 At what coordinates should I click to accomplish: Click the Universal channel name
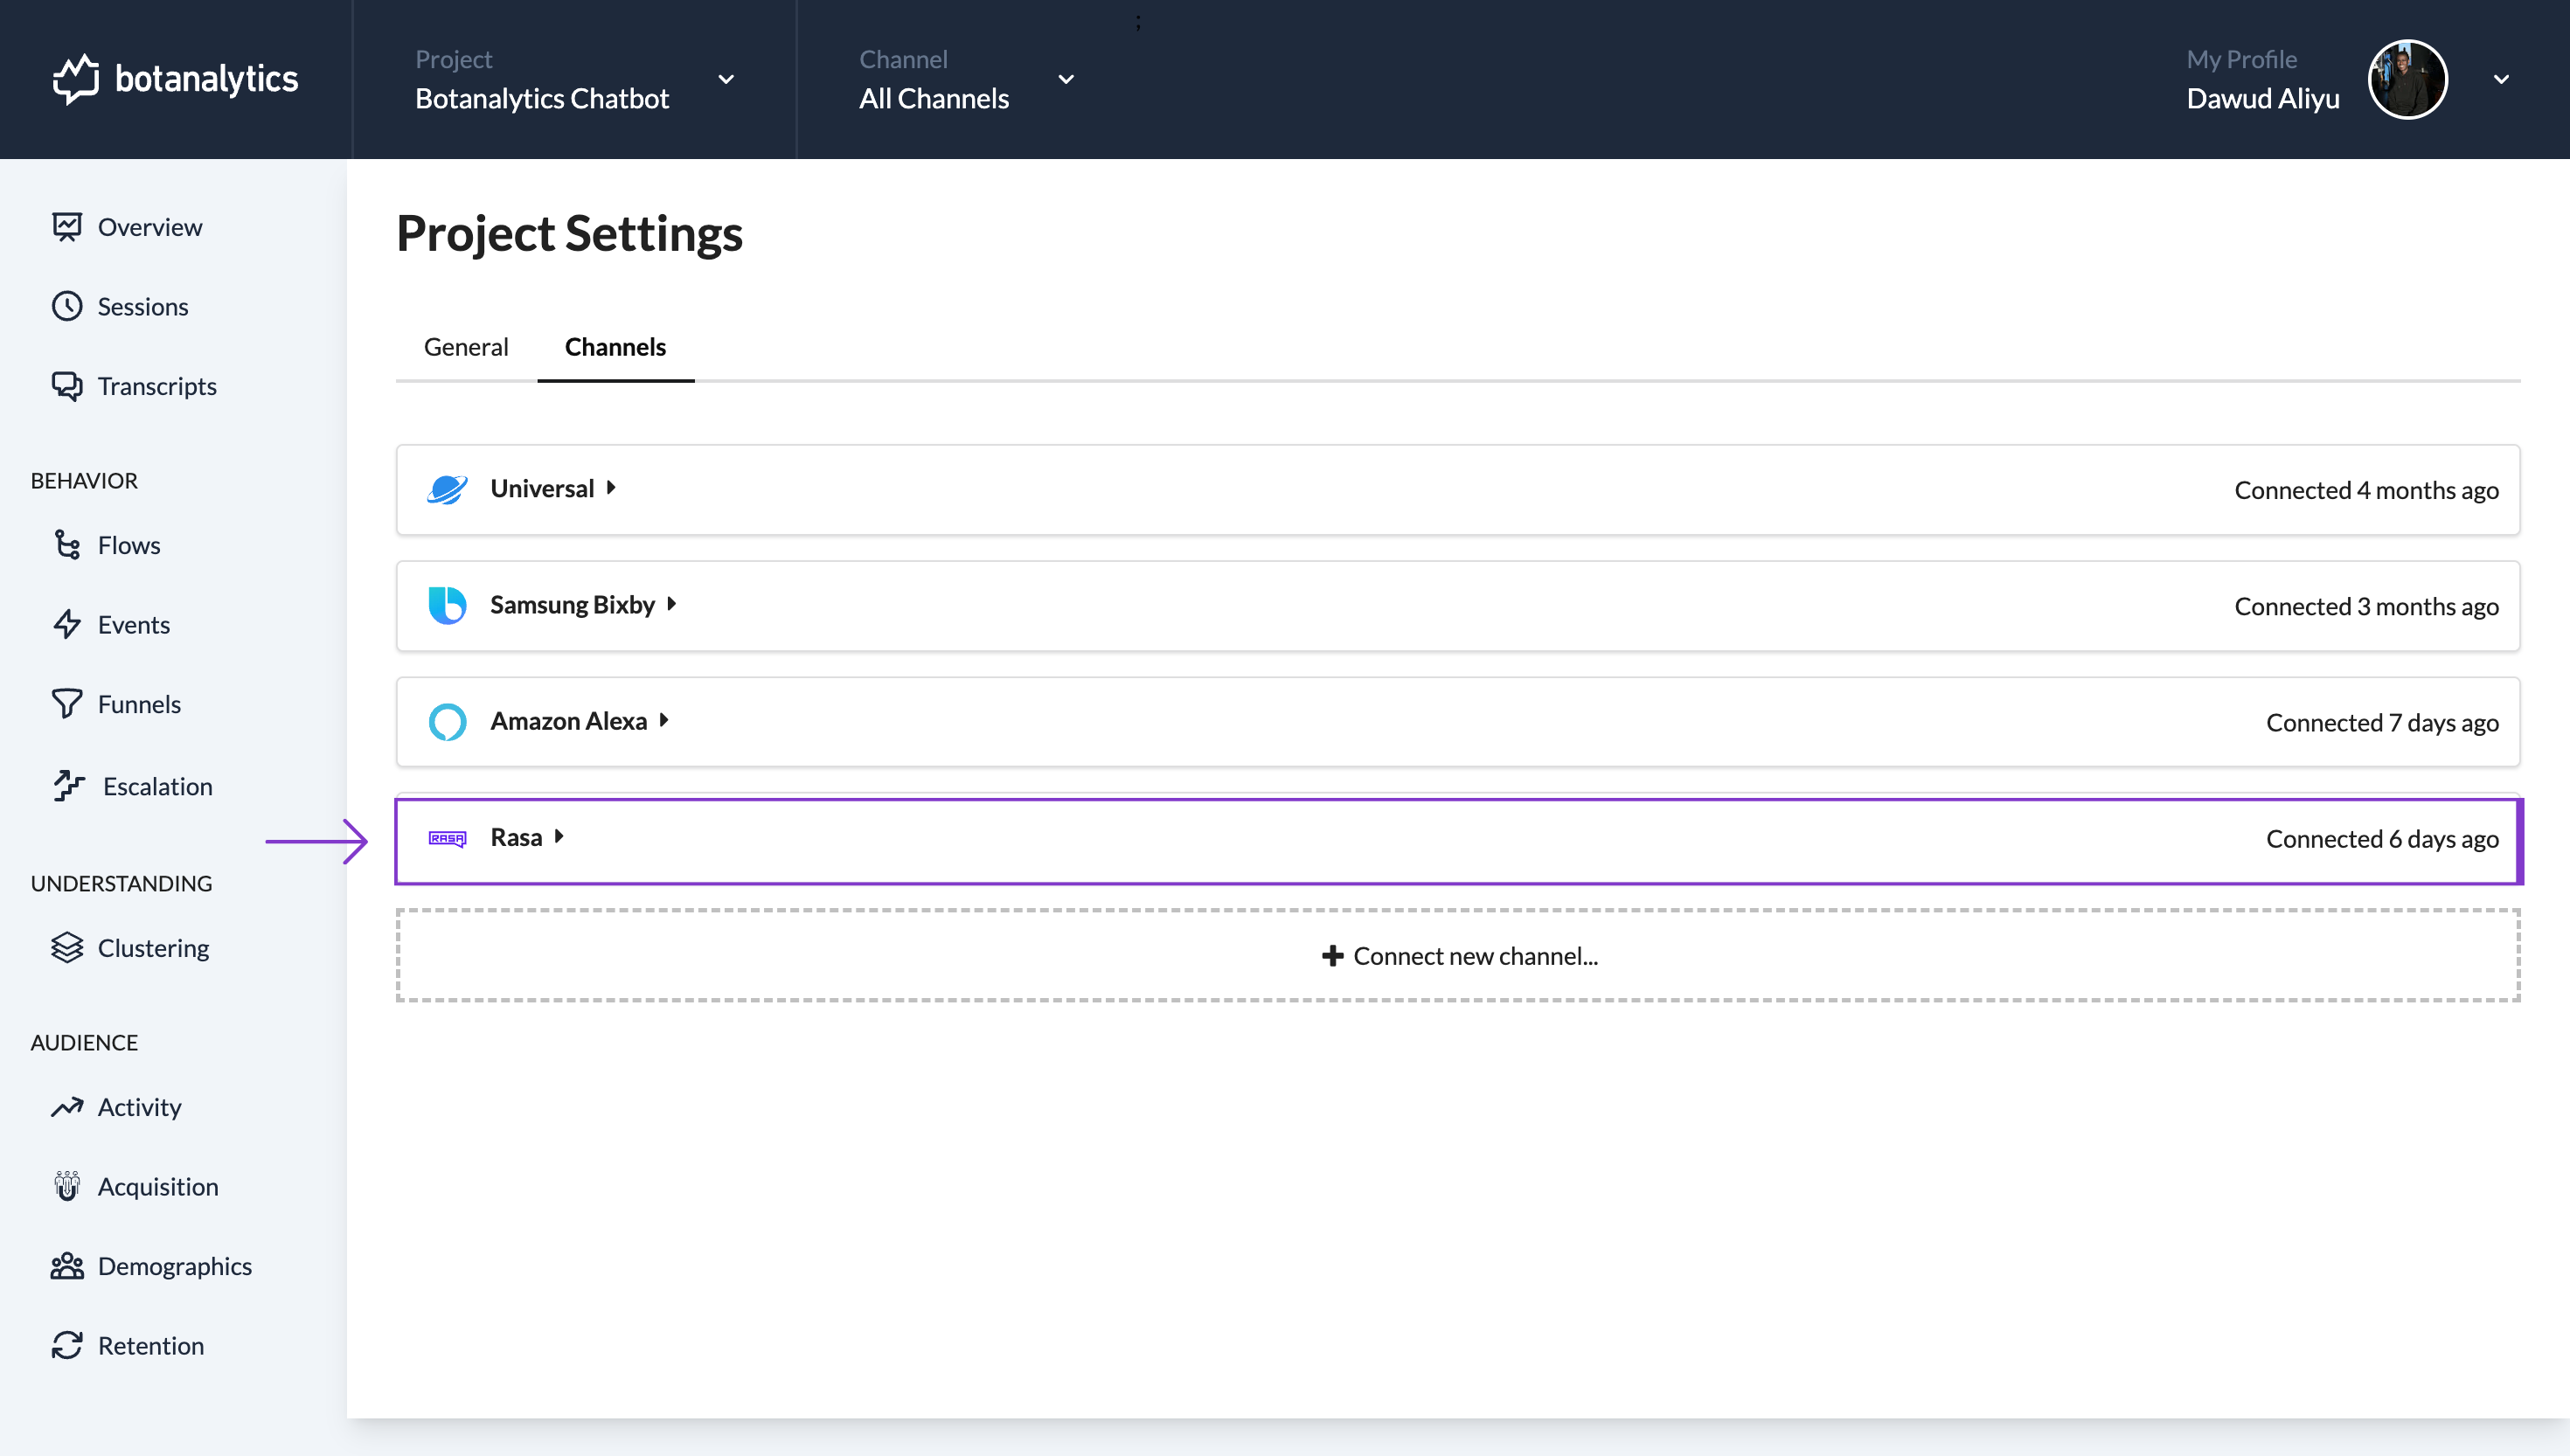click(542, 488)
